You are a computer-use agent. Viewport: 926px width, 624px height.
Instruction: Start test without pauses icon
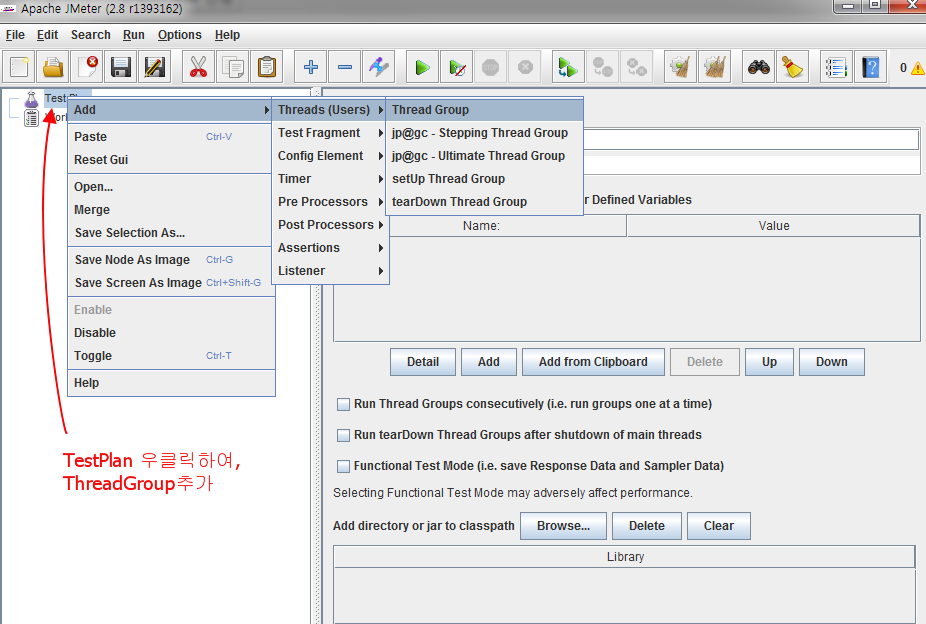(457, 67)
